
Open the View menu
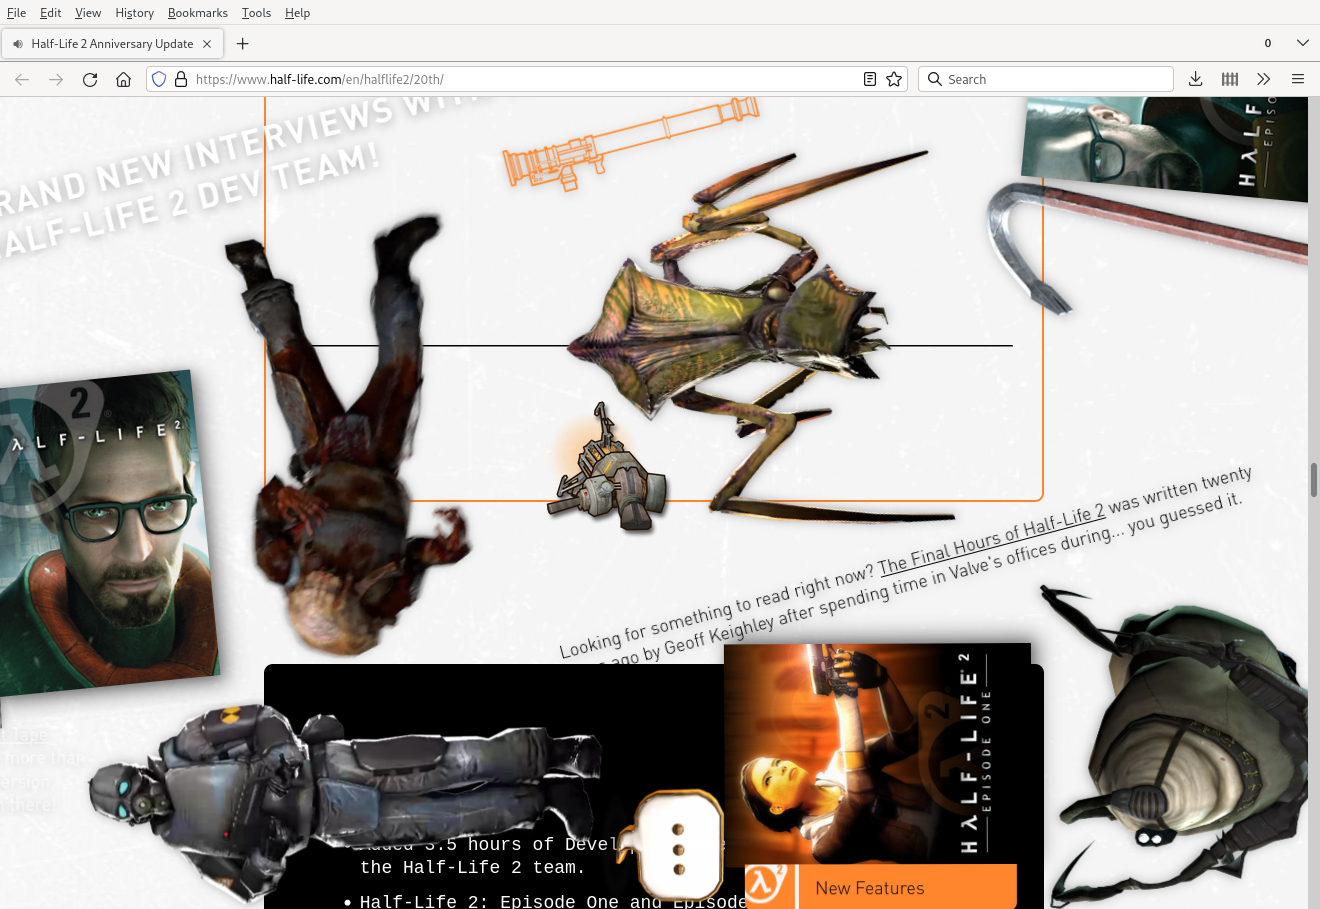point(88,13)
